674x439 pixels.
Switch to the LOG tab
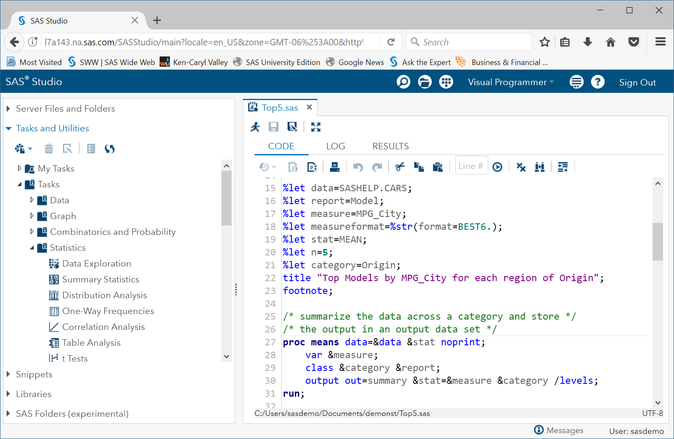click(x=335, y=146)
